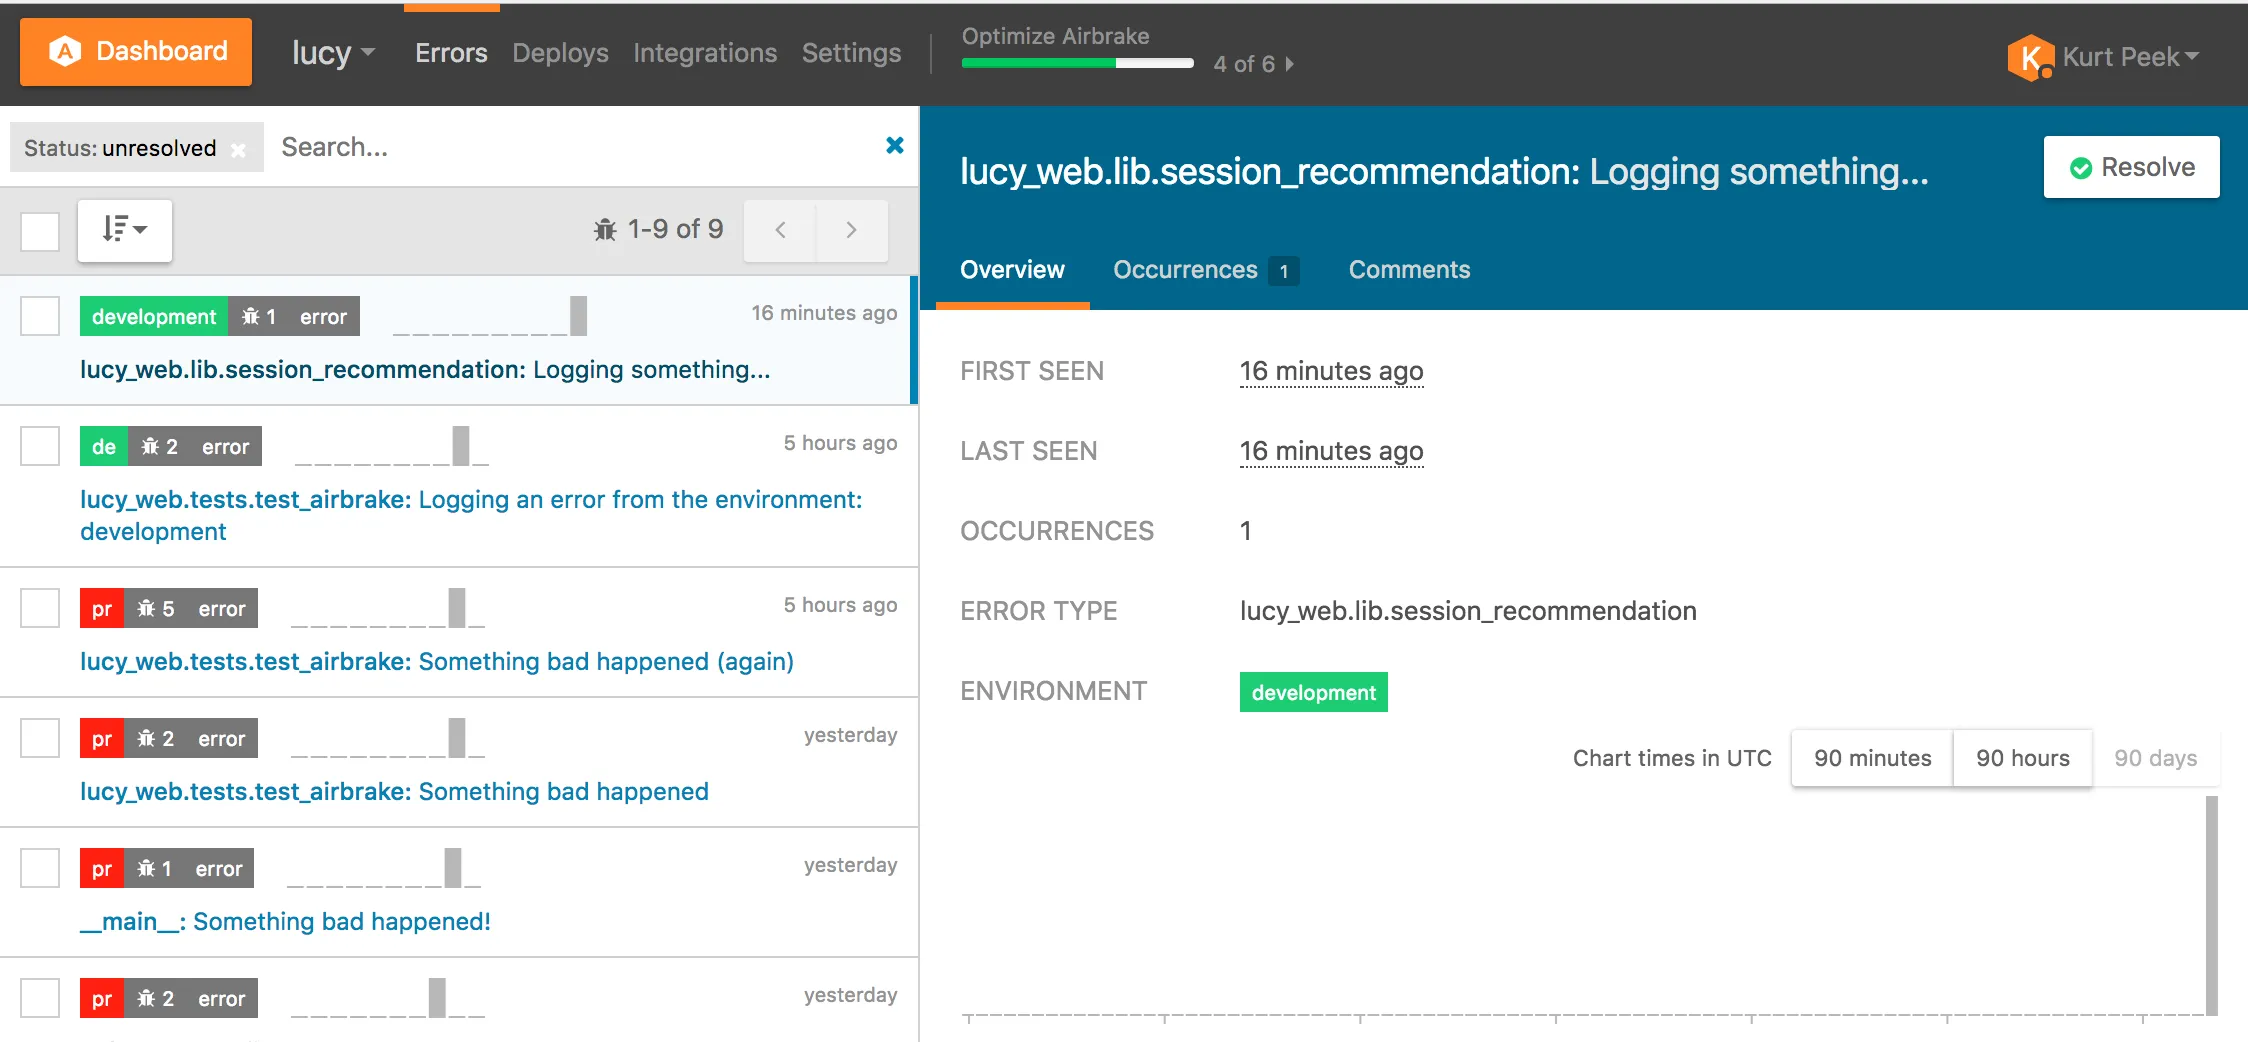
Task: Click bug count badge on session_recommendation error
Action: pos(259,317)
